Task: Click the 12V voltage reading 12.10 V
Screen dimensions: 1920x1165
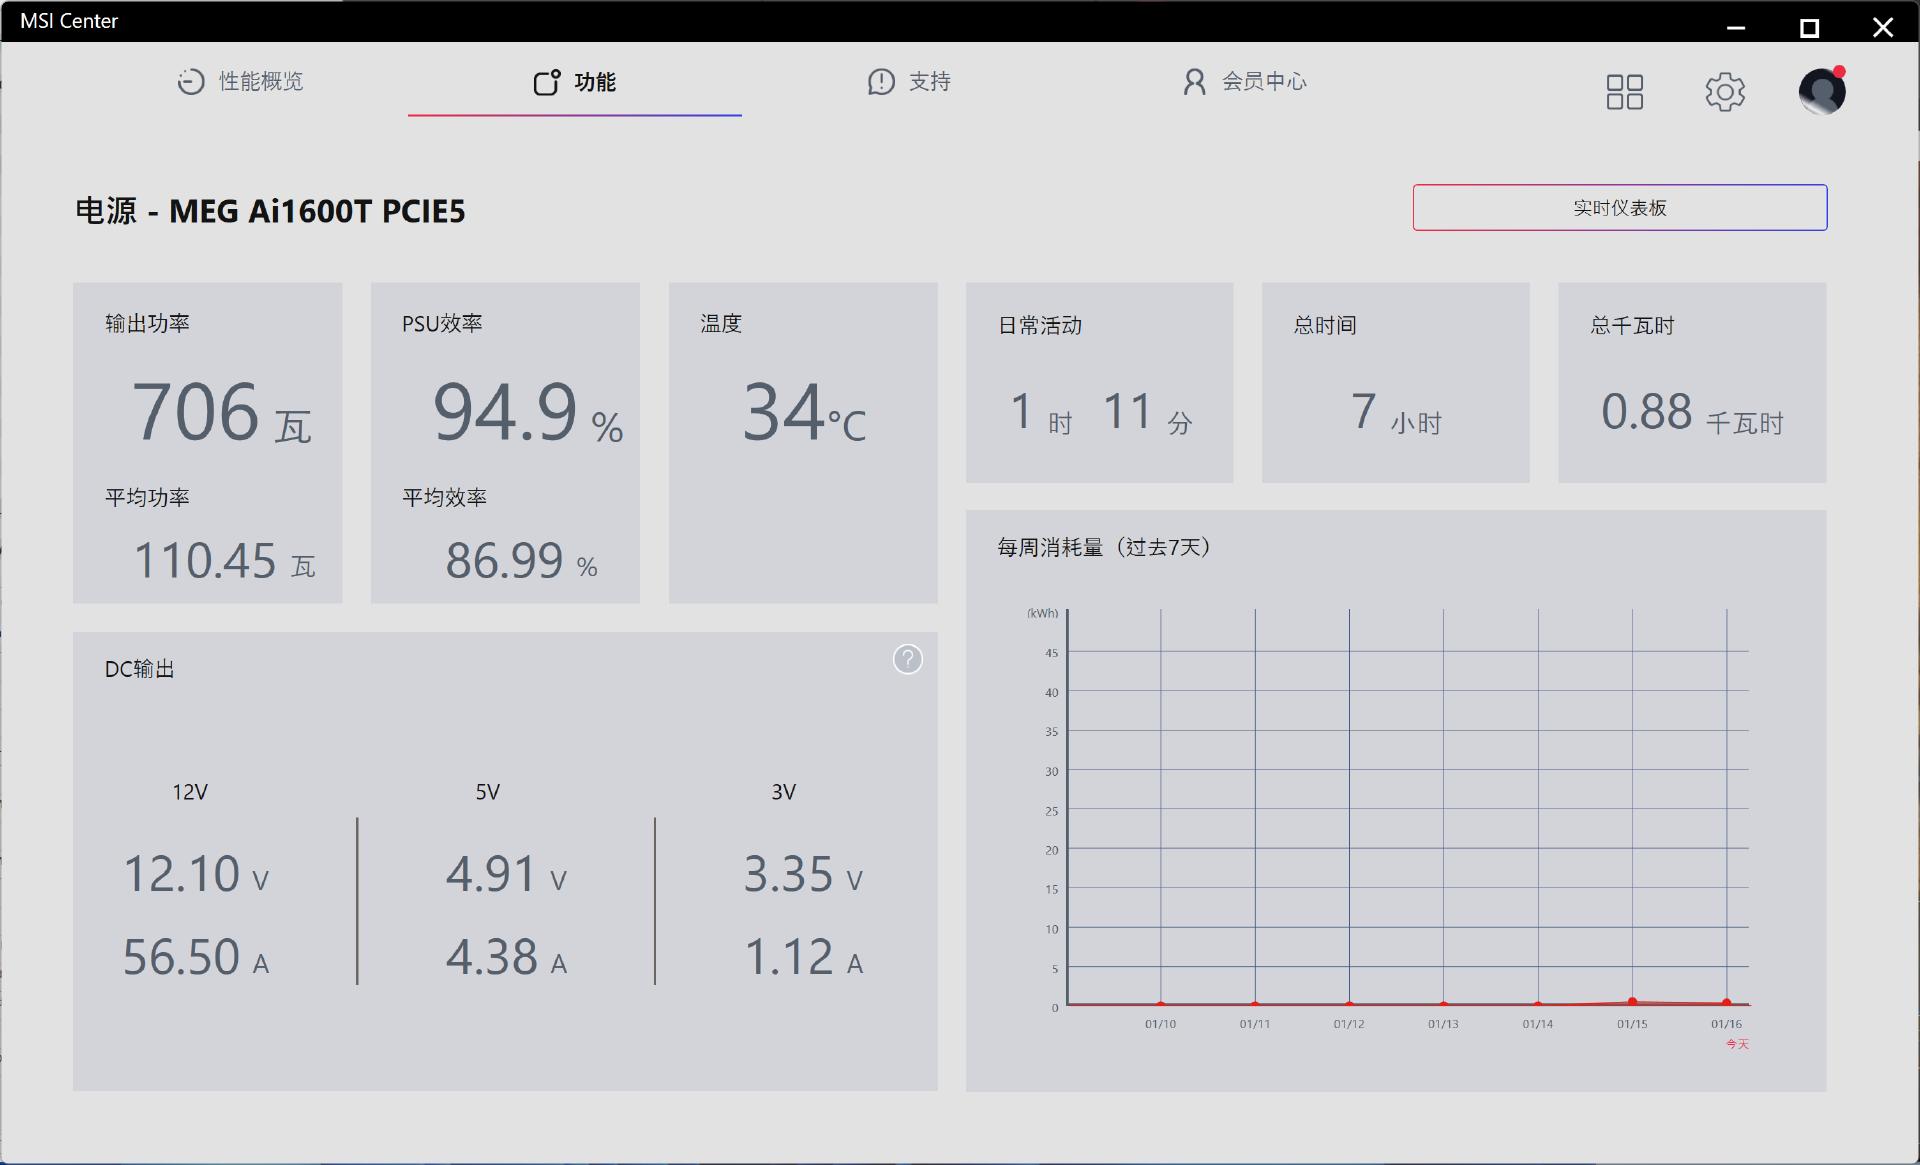Action: coord(195,874)
